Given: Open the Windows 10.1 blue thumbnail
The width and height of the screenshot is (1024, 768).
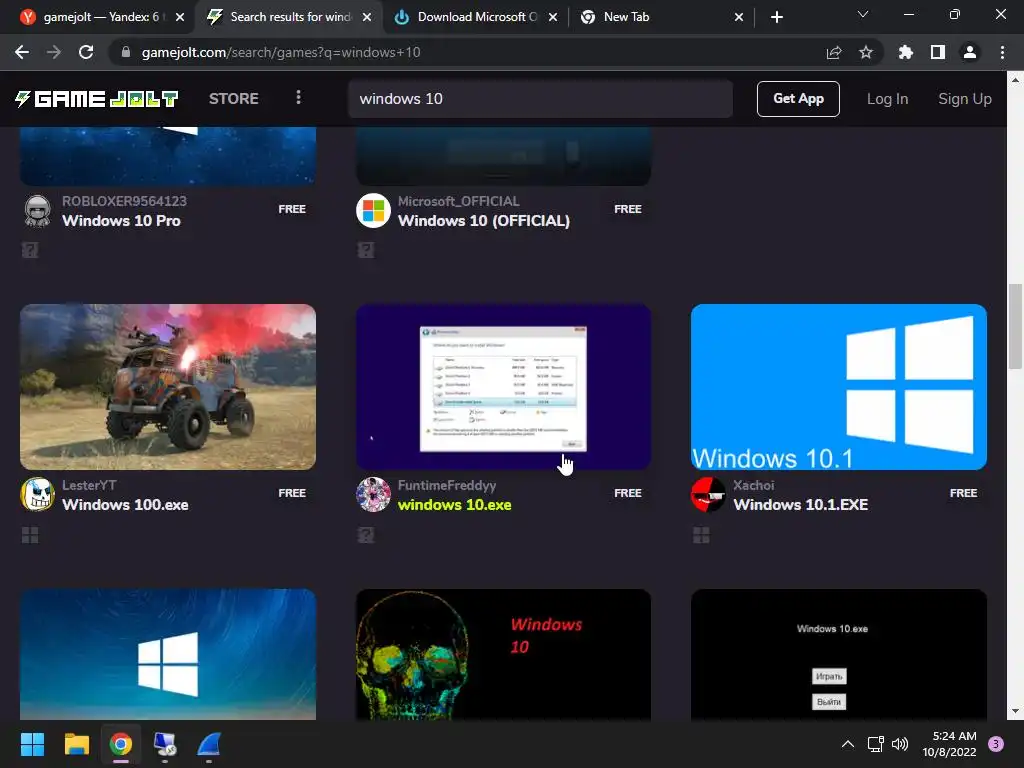Looking at the screenshot, I should (x=839, y=387).
